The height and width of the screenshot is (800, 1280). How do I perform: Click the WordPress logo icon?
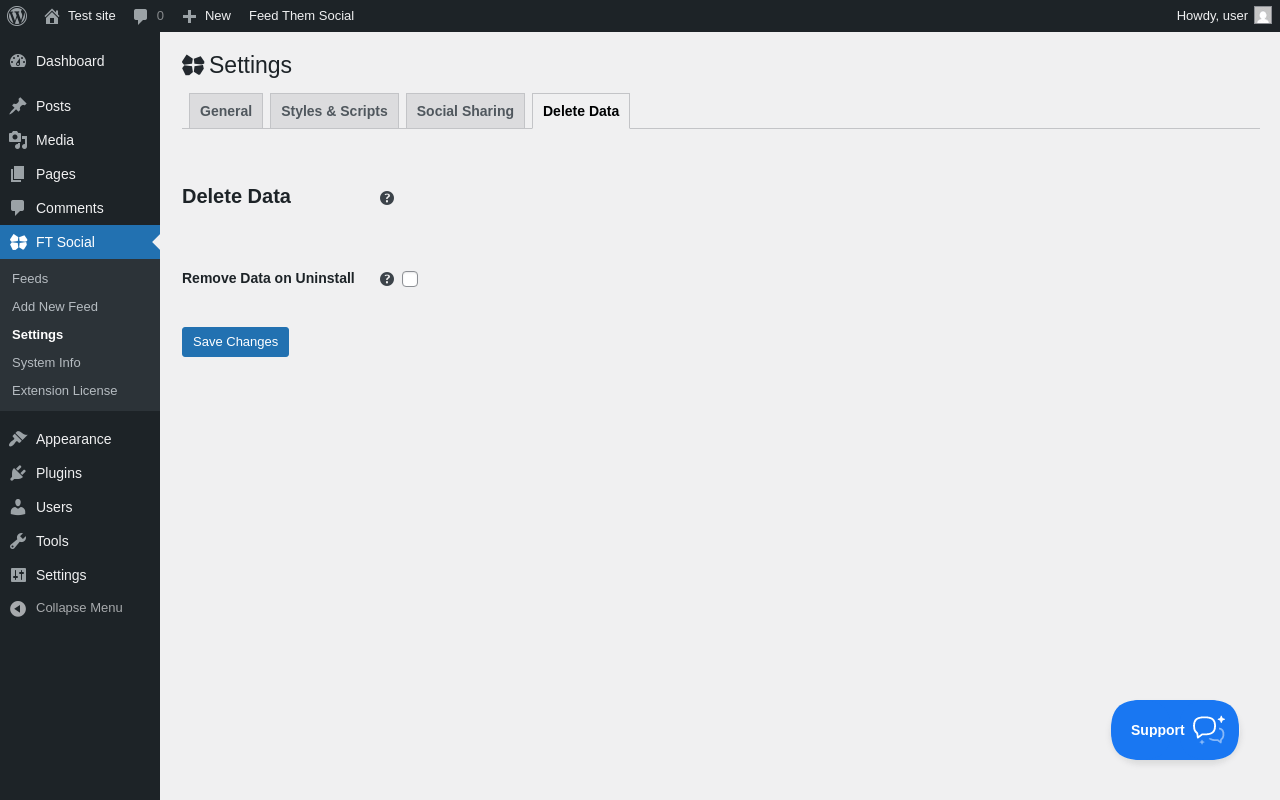[17, 16]
